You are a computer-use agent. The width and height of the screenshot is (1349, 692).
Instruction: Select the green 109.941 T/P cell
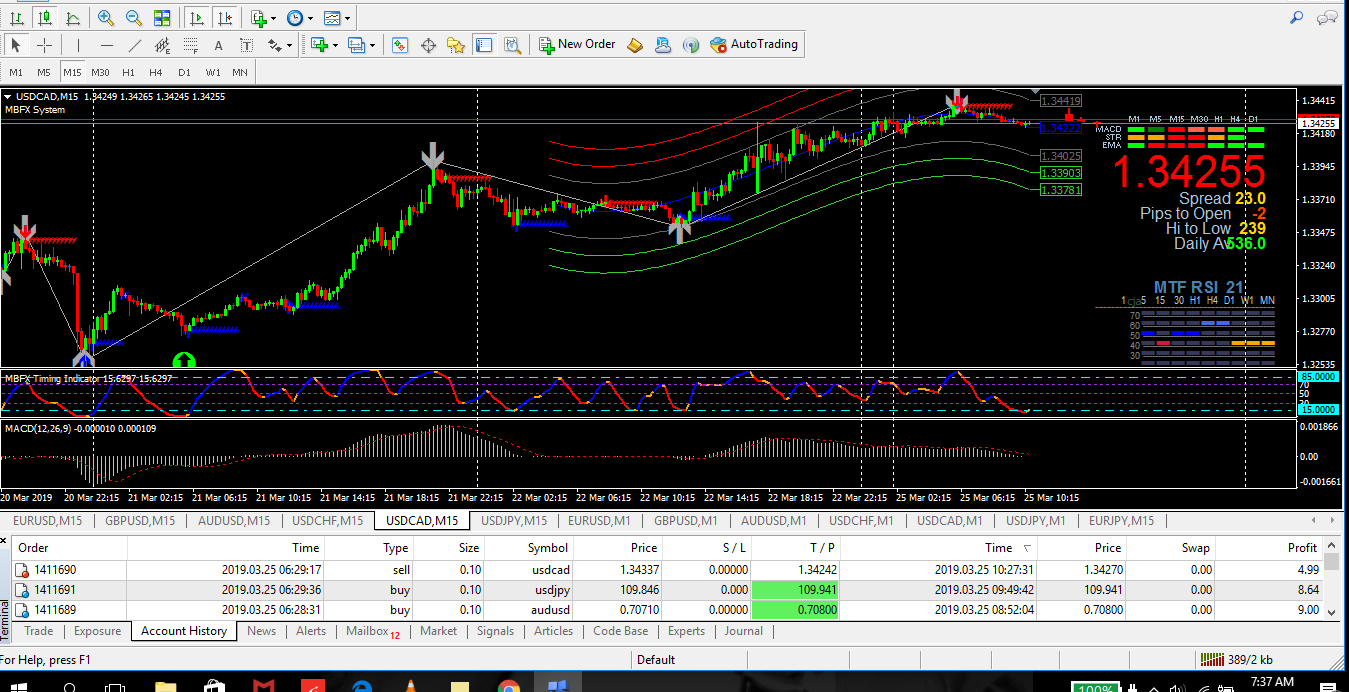794,590
